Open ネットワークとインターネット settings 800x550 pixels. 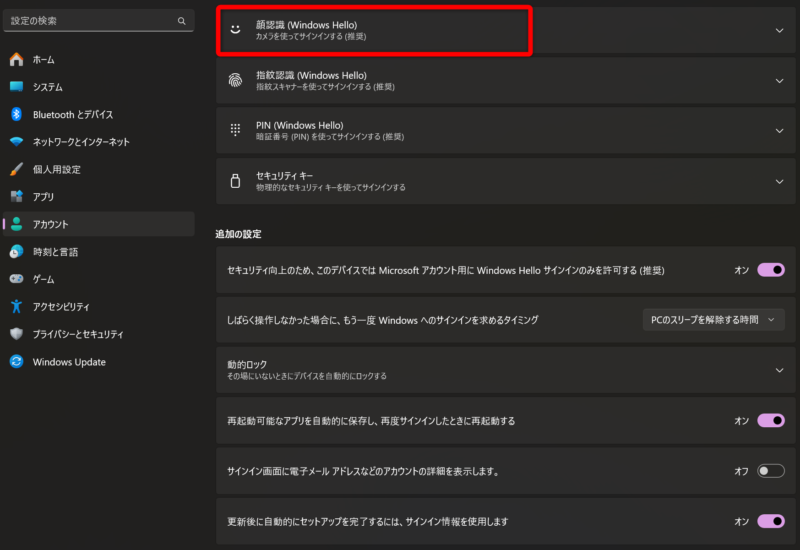[x=80, y=142]
